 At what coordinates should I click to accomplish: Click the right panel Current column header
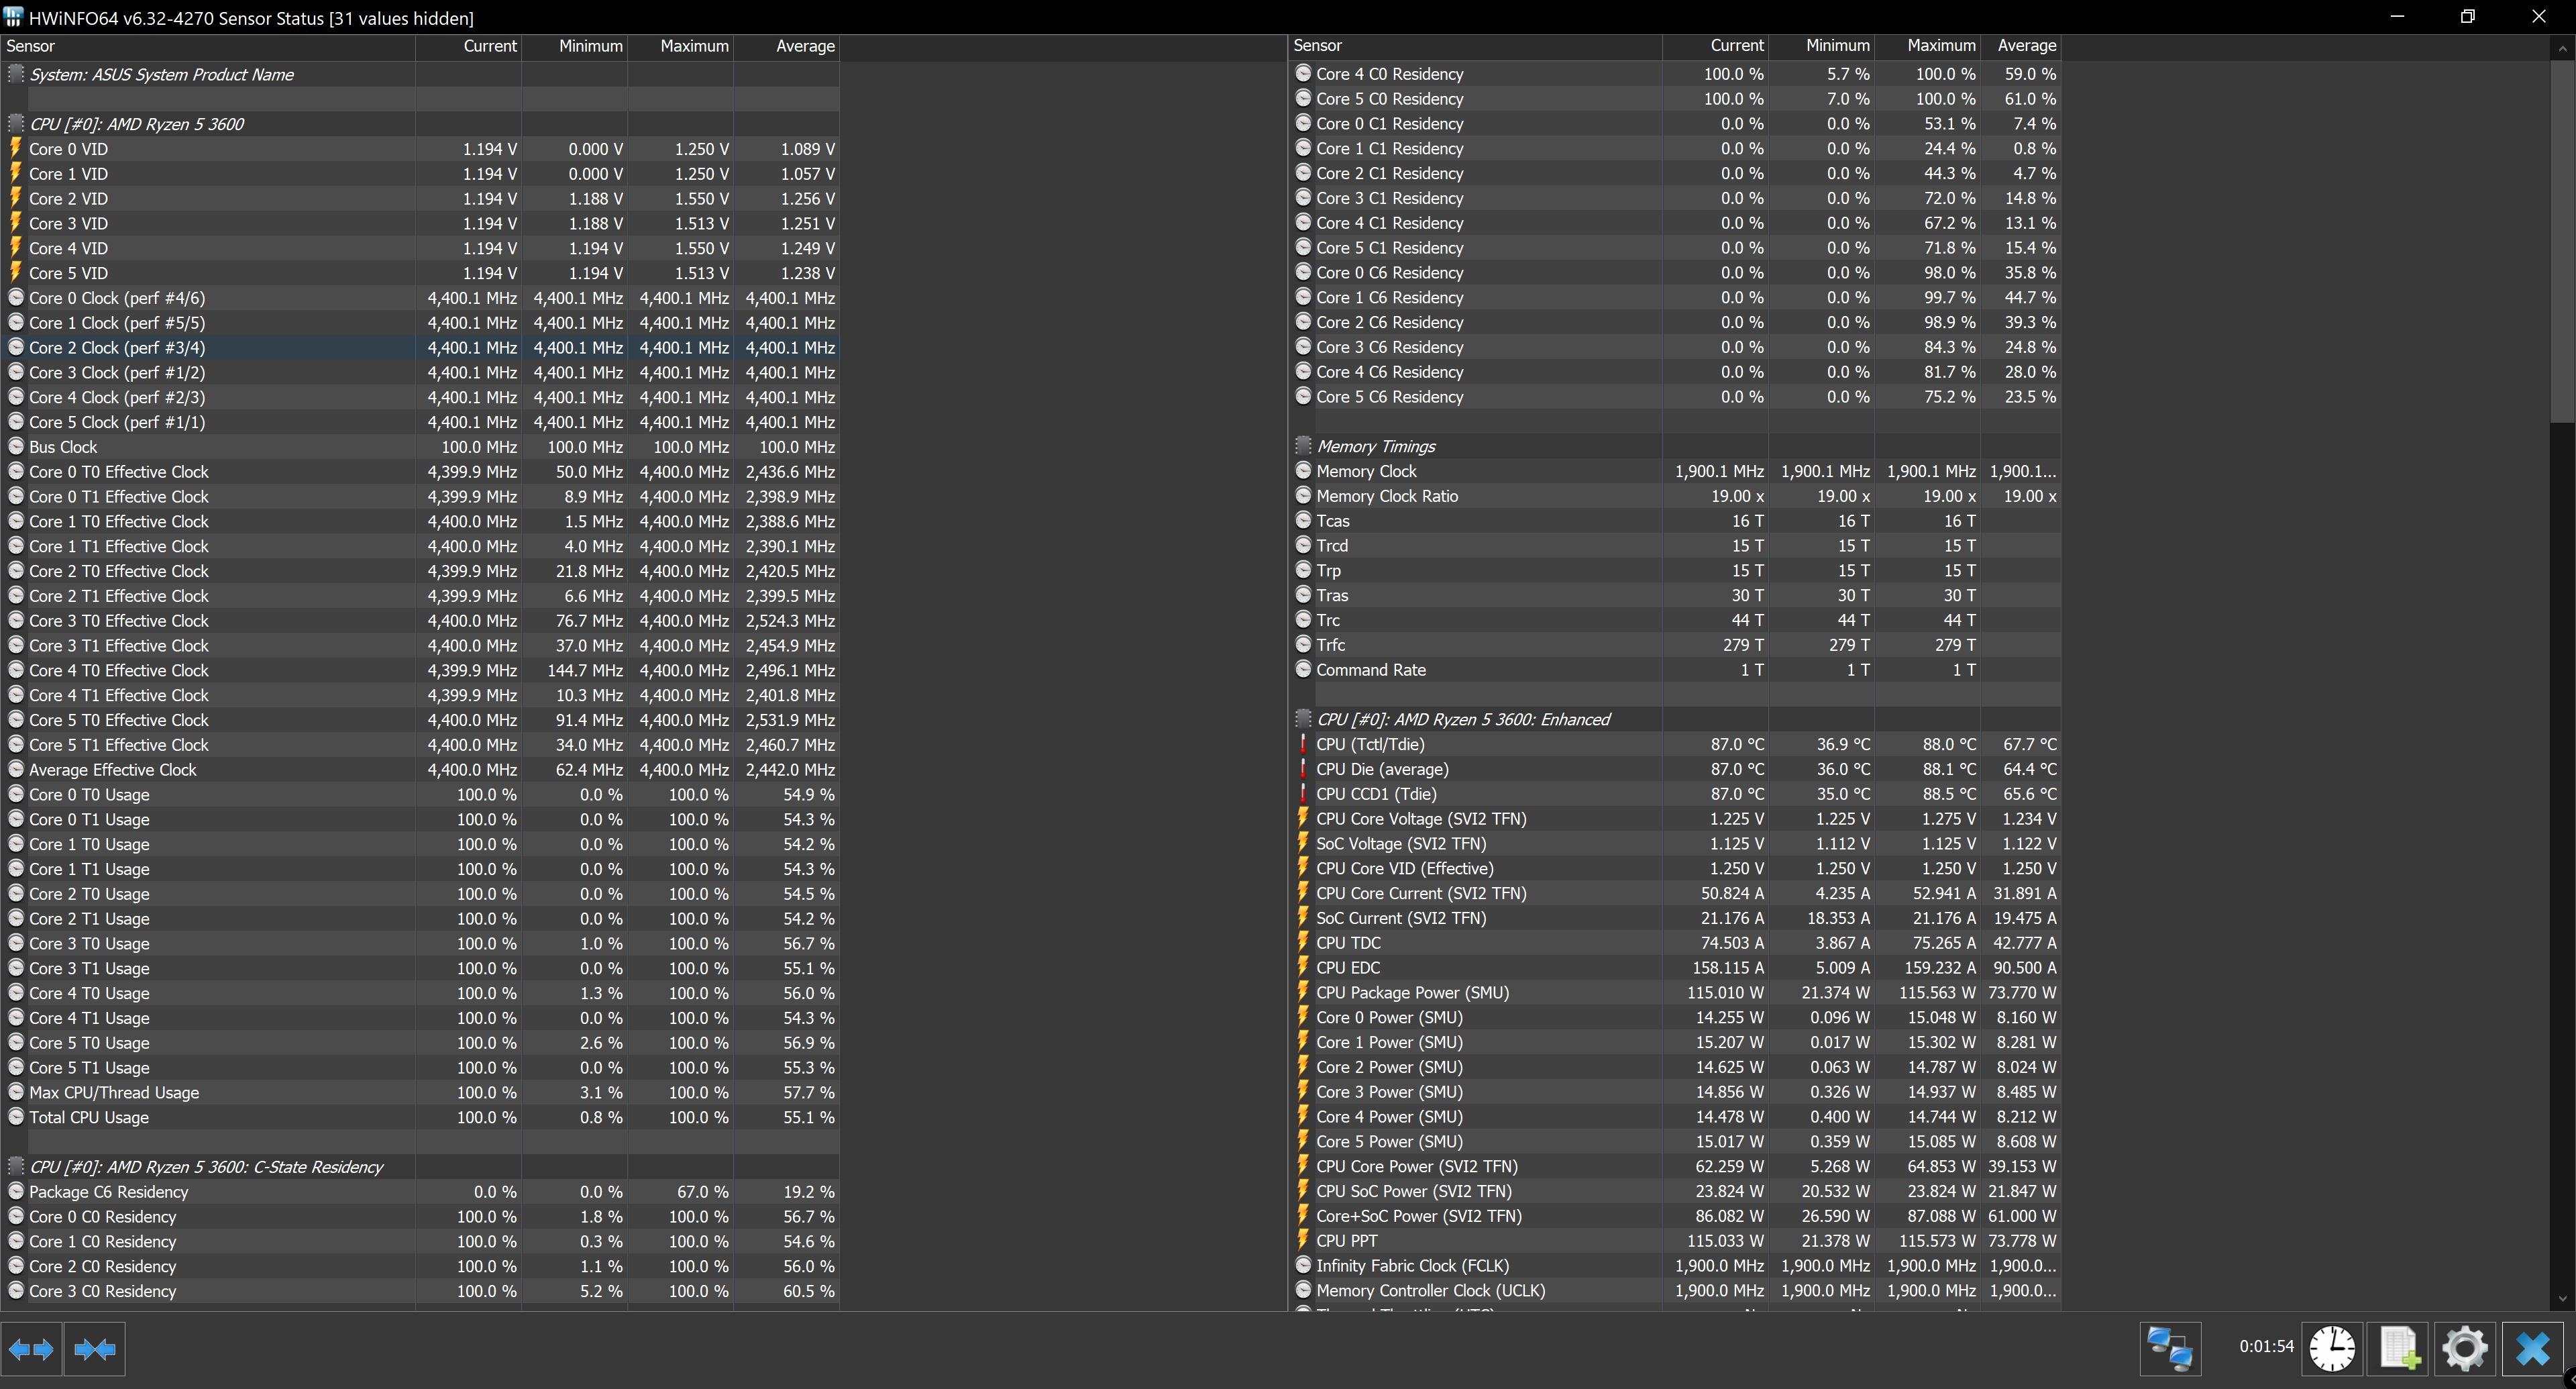[1716, 46]
